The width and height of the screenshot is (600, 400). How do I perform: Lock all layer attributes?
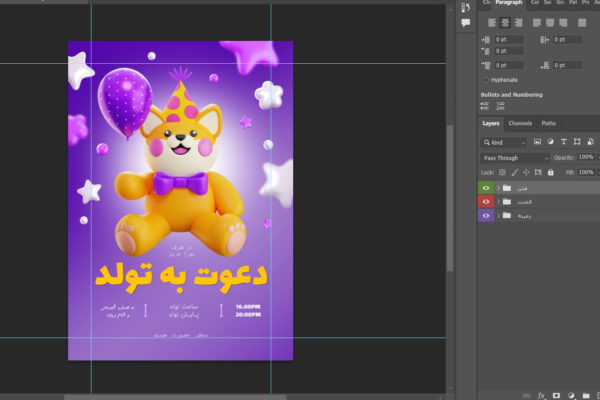pos(551,173)
